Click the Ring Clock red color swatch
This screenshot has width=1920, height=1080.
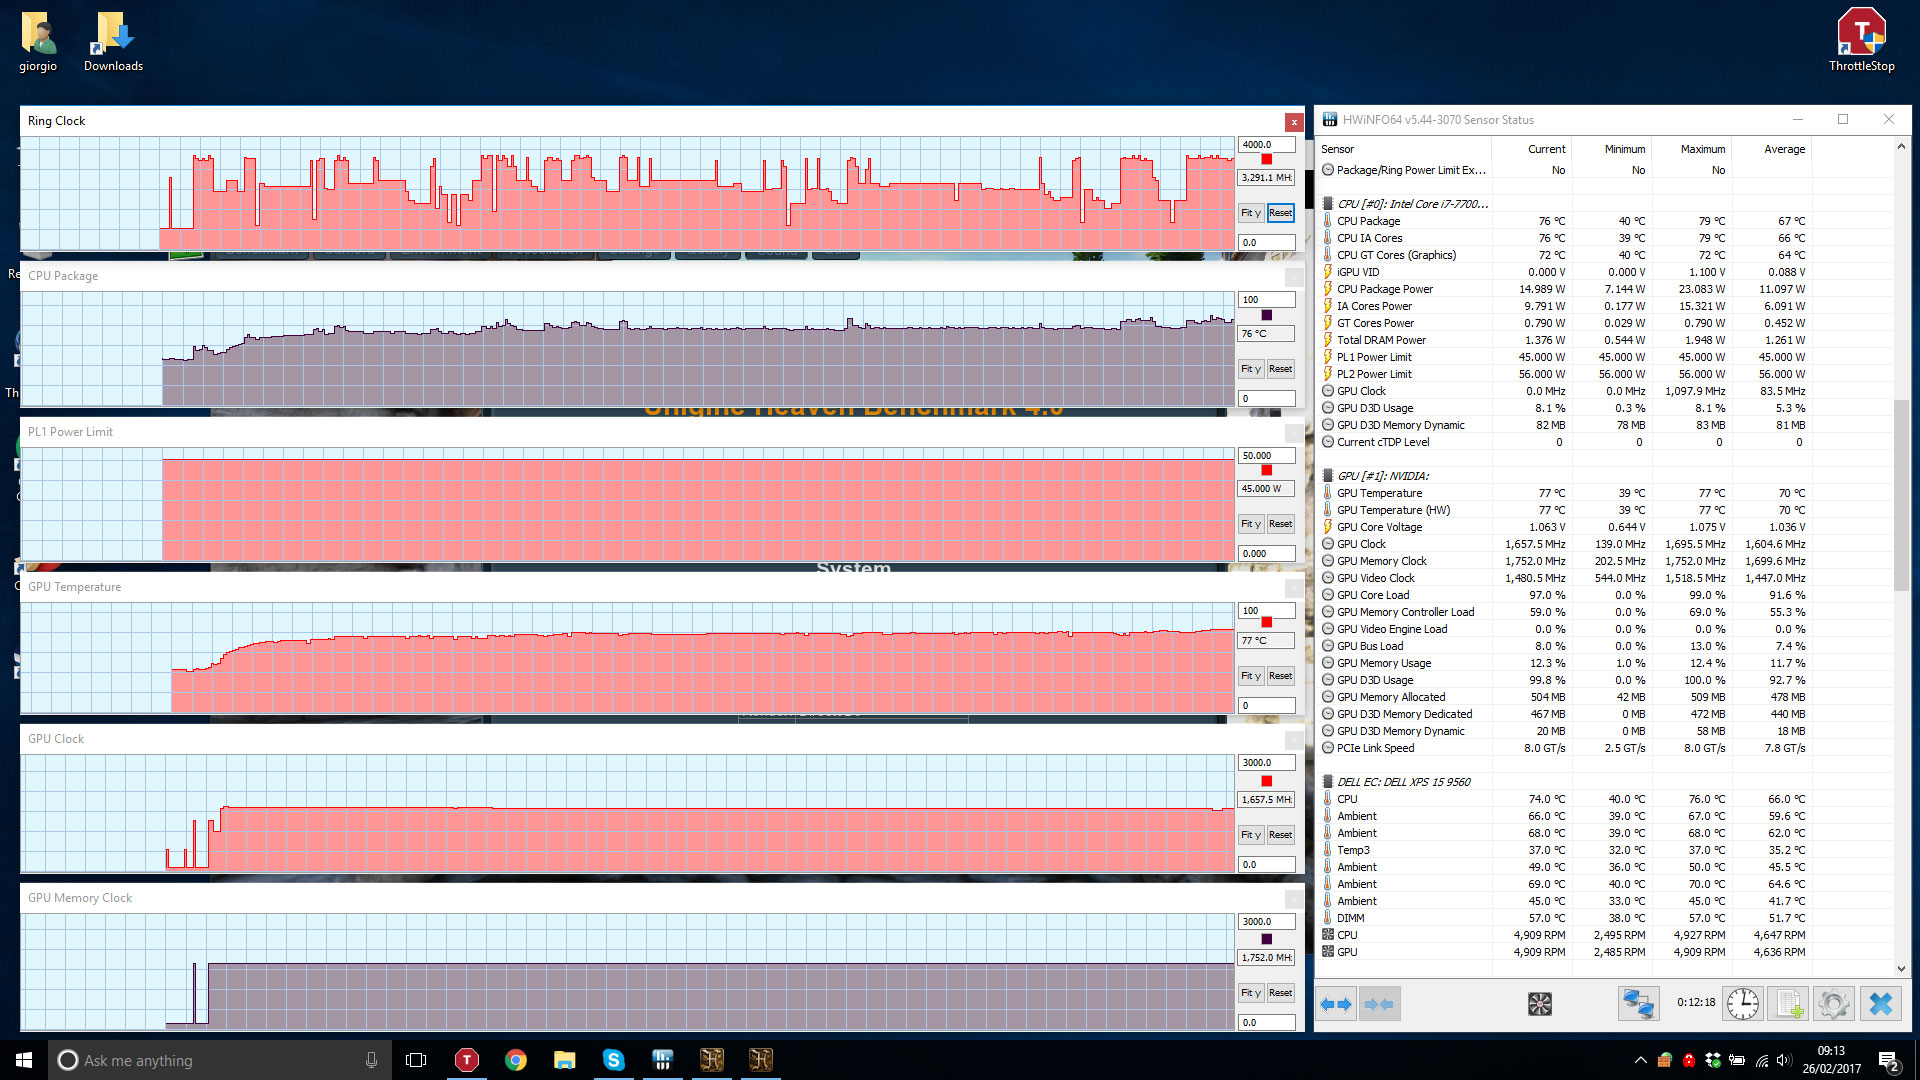(1266, 160)
